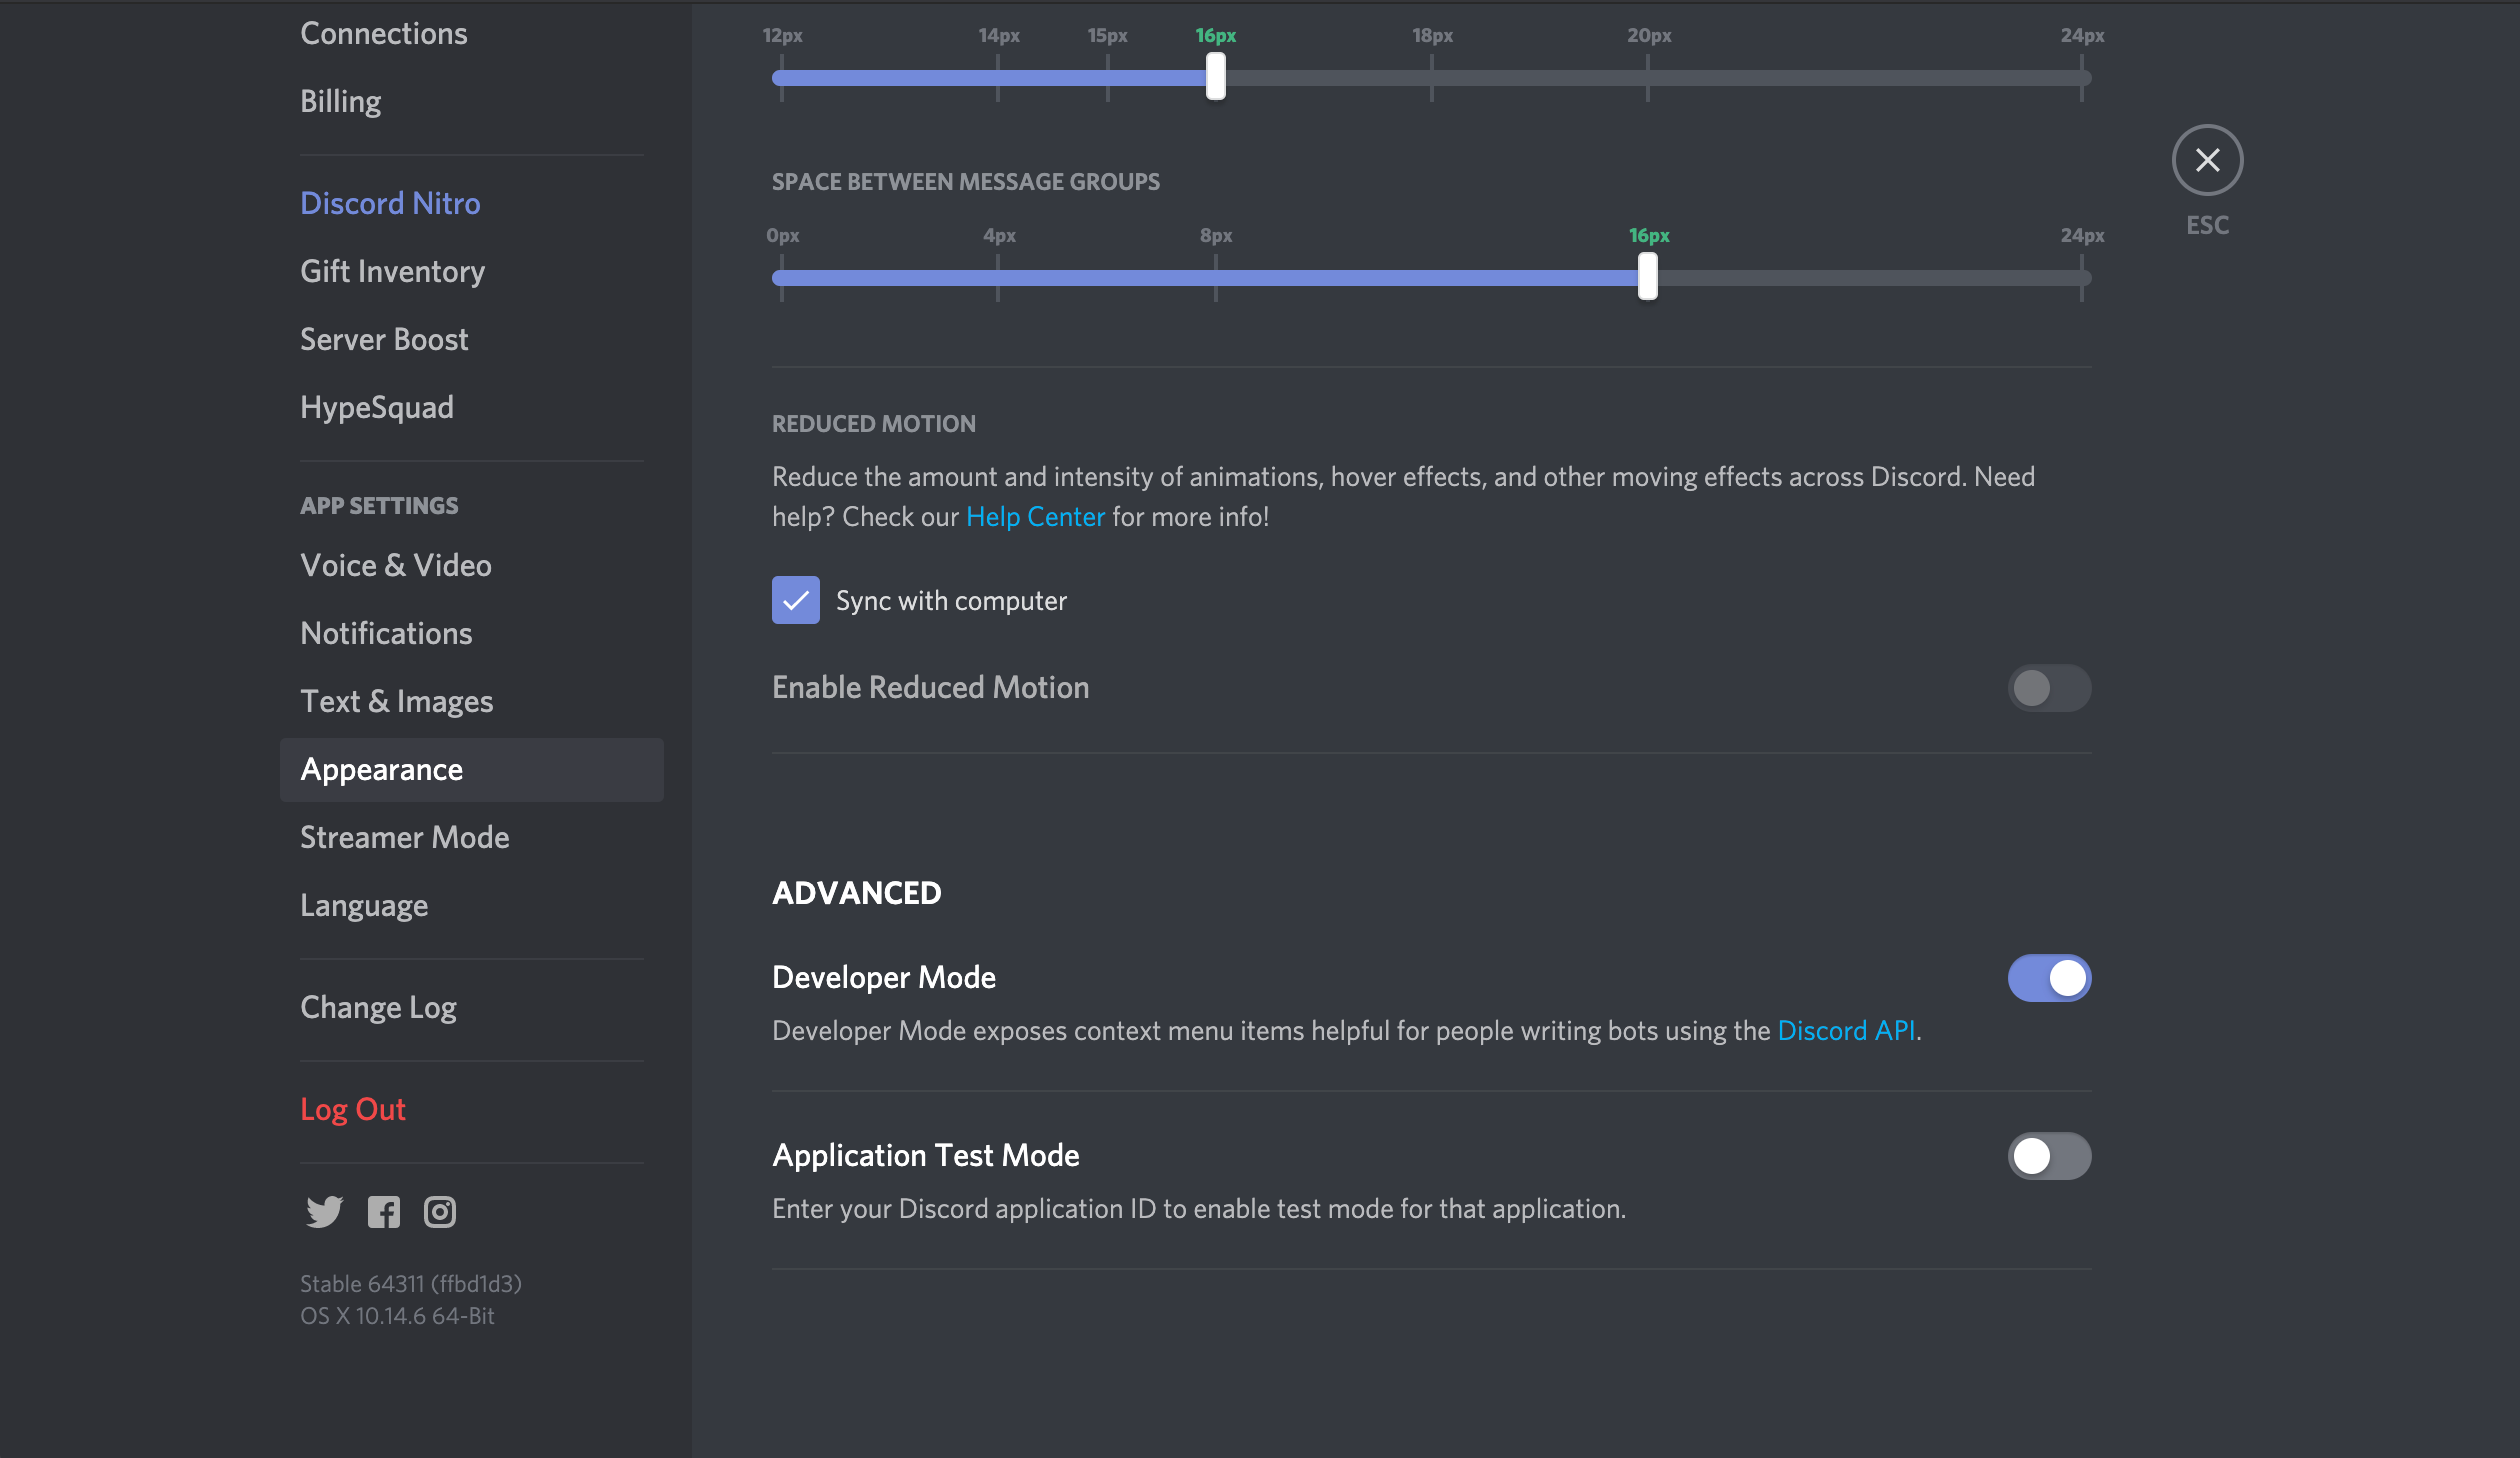Click the APP SETTINGS sidebar header
The image size is (2520, 1458).
pos(379,506)
